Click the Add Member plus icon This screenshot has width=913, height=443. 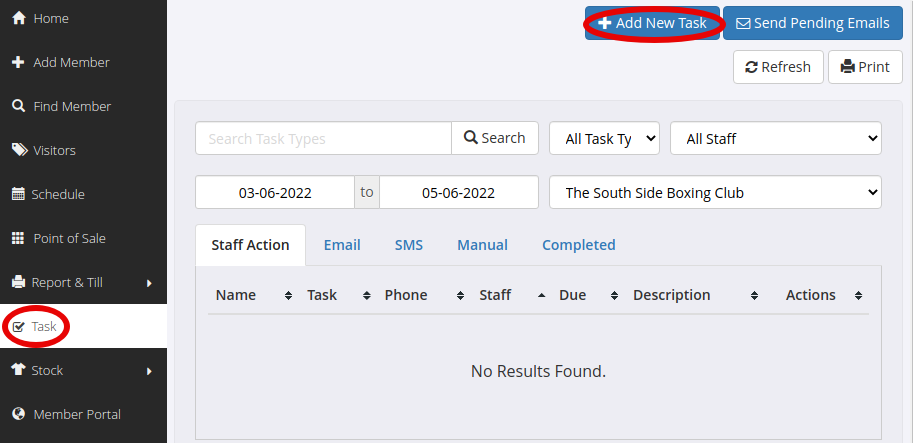(x=19, y=62)
